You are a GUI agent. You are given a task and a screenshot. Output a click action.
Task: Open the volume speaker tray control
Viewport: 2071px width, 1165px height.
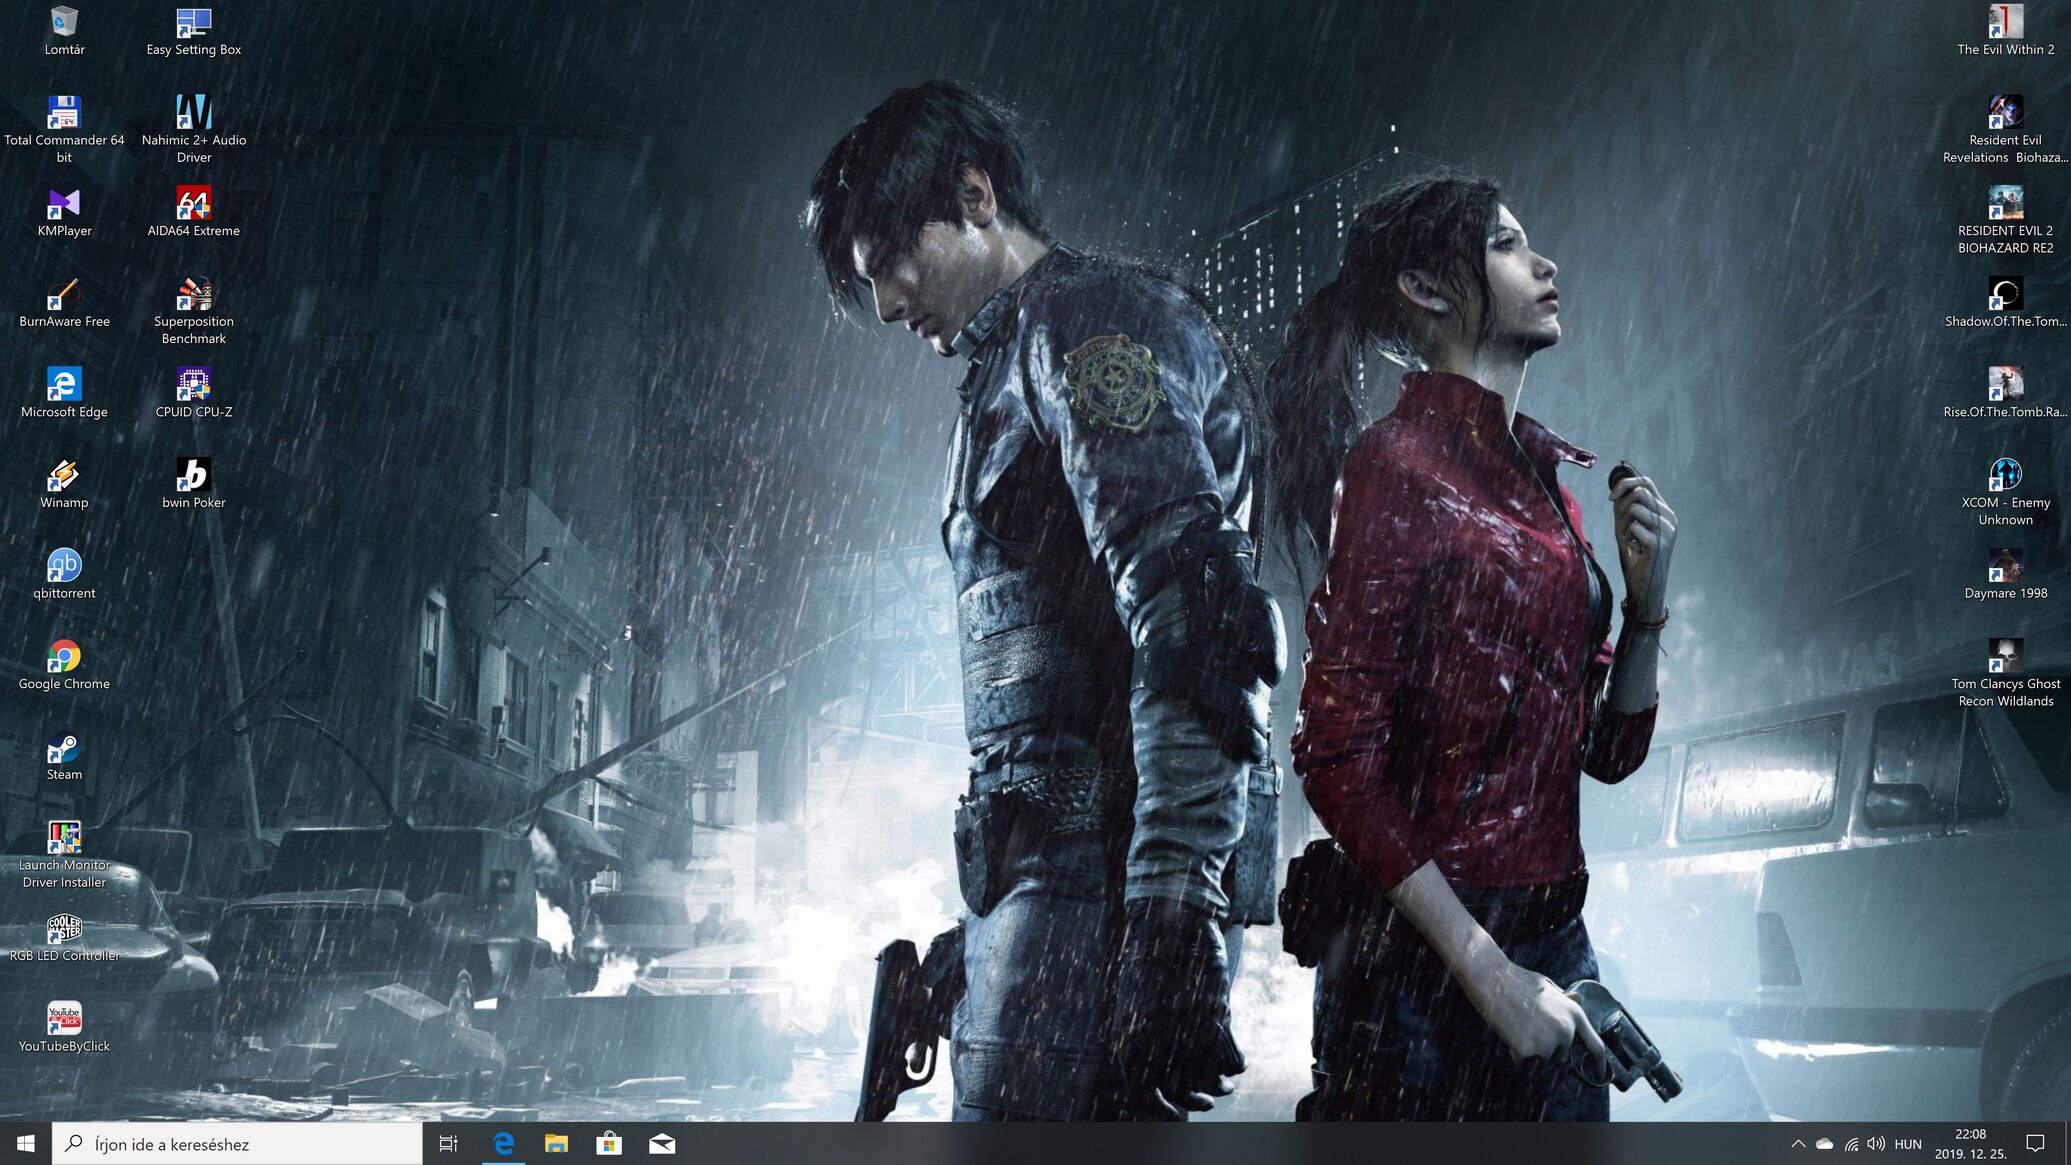[1876, 1143]
